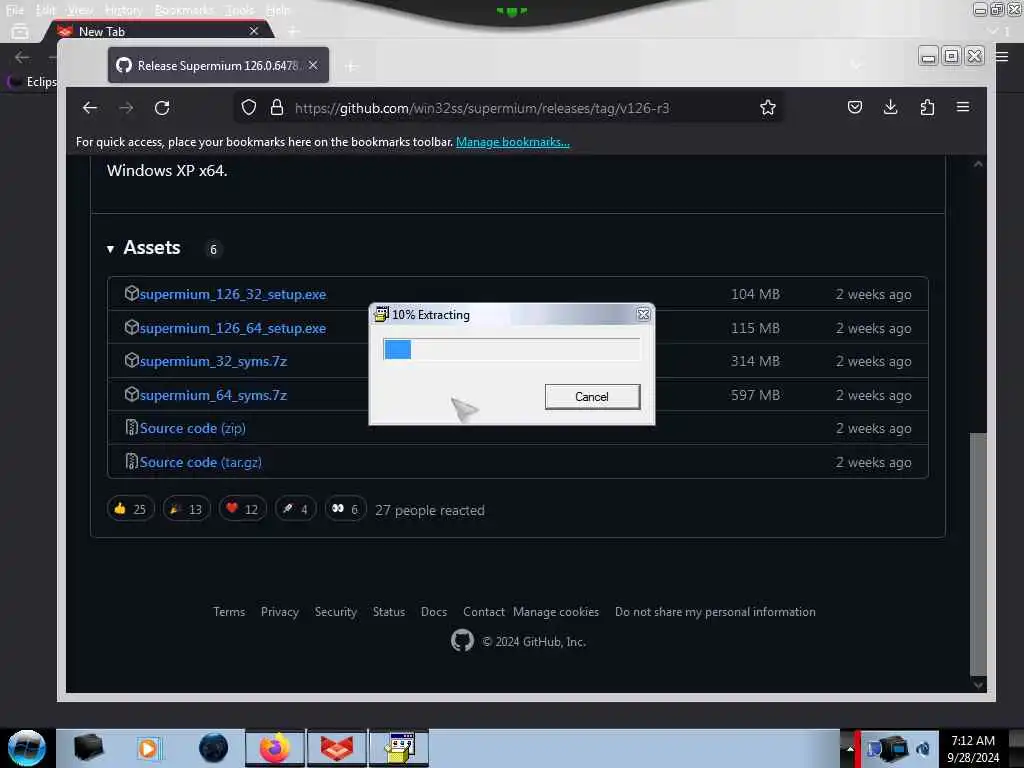
Task: Download supermium_126_32_setup.exe
Action: [x=232, y=295]
